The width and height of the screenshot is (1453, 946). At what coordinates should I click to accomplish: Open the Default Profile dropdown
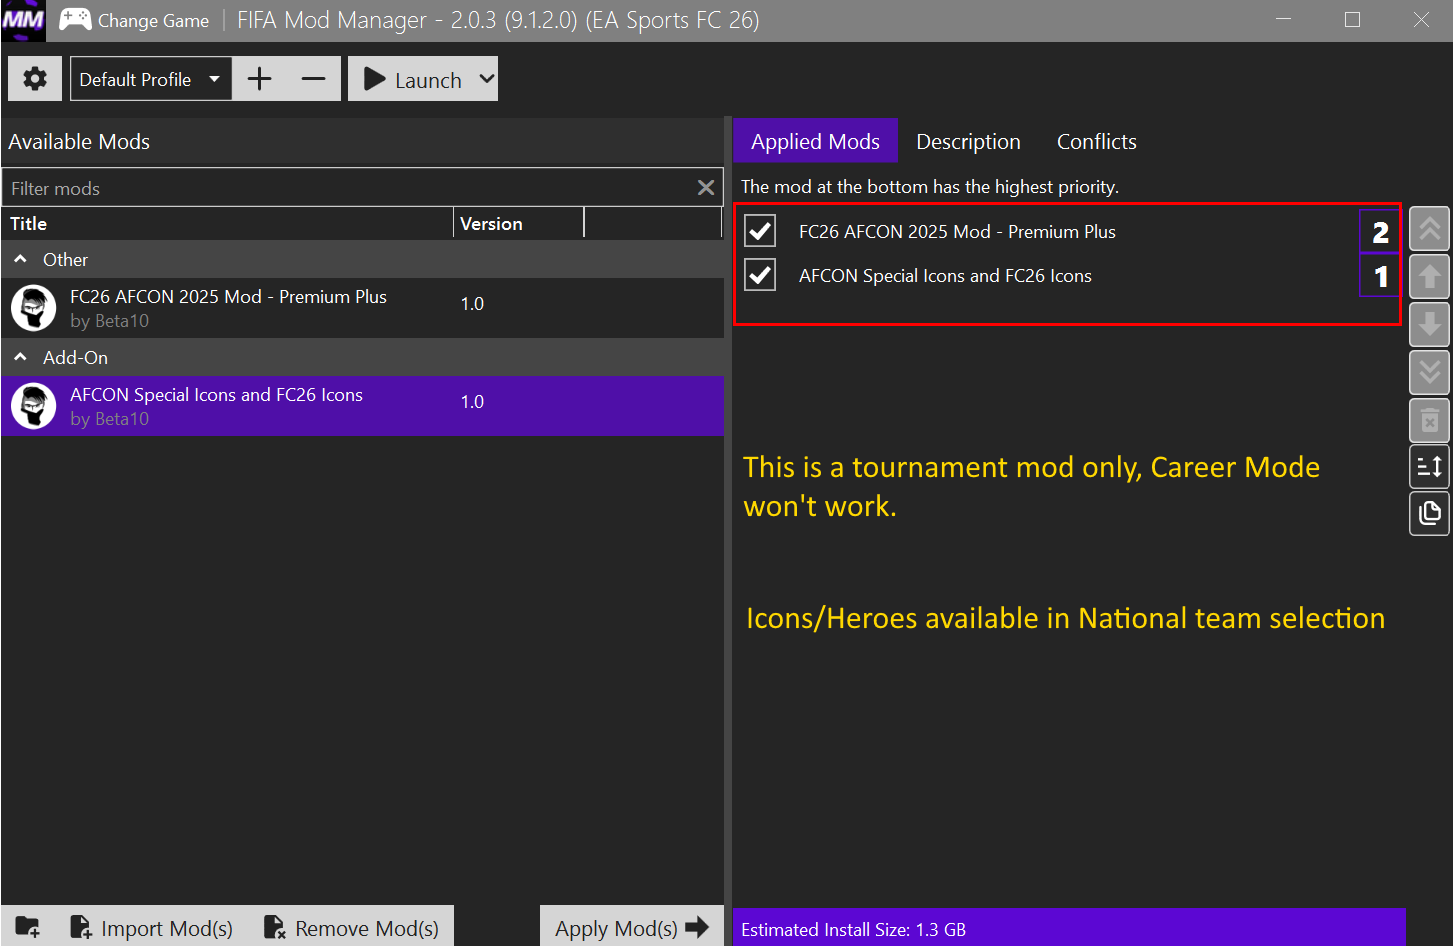(x=151, y=79)
